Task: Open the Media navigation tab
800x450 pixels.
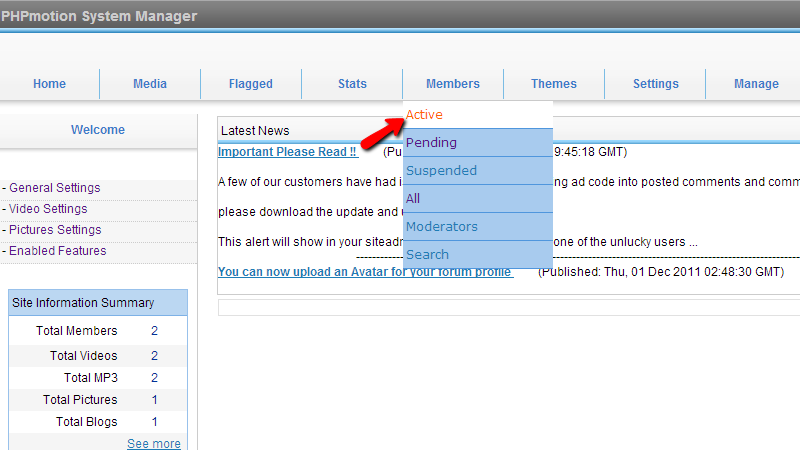Action: point(150,84)
